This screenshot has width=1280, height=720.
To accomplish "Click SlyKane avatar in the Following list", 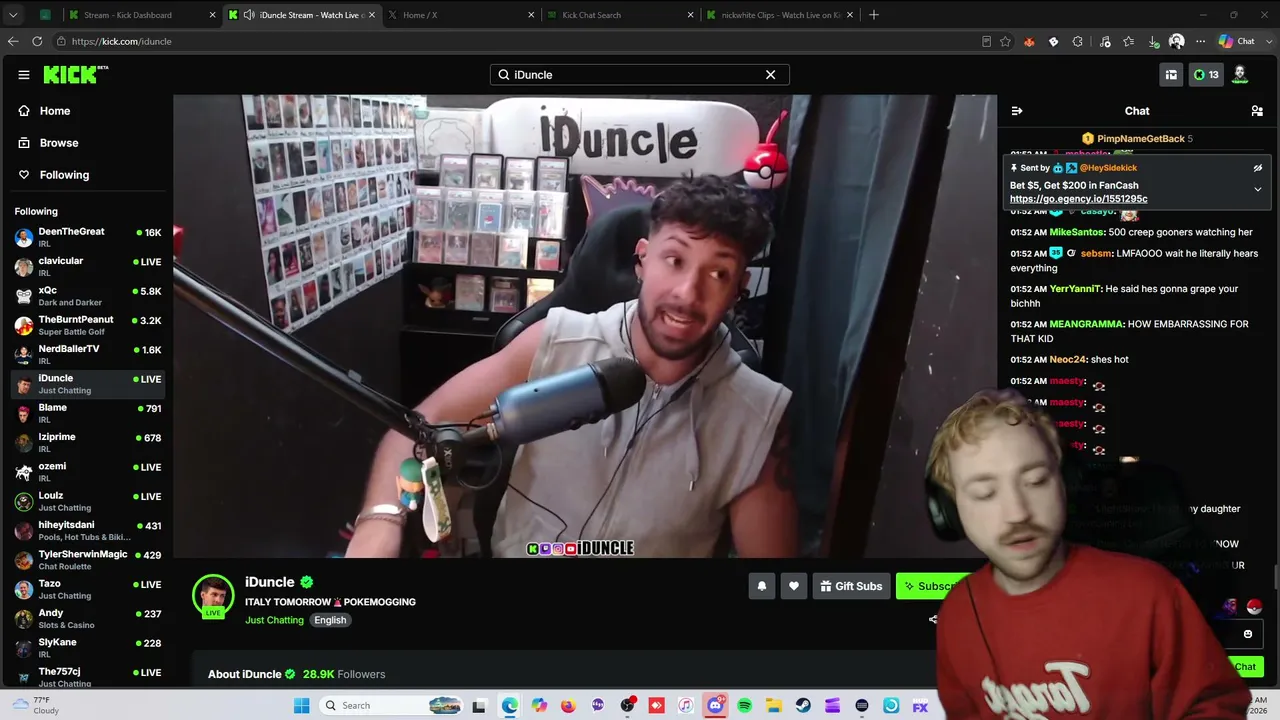I will (x=24, y=647).
